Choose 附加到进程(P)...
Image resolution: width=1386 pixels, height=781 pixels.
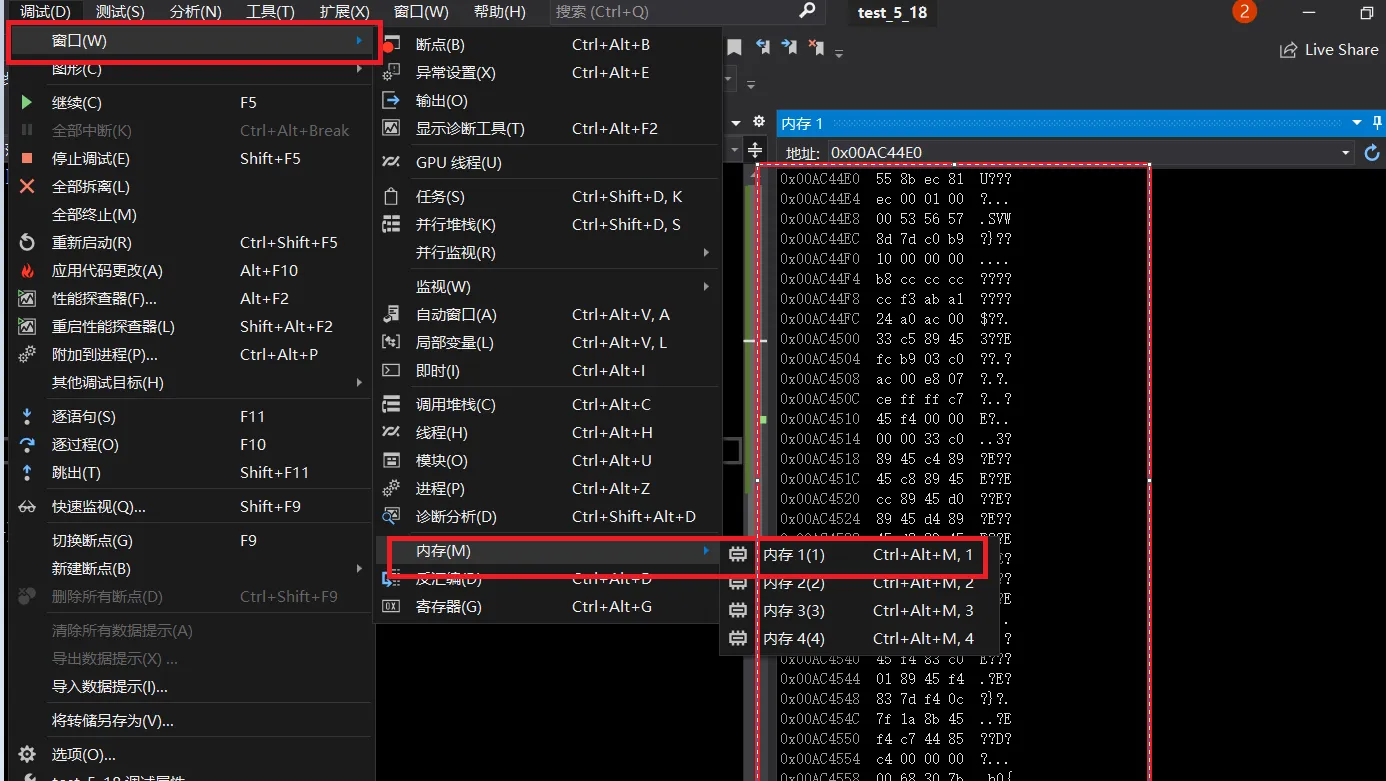coord(191,355)
